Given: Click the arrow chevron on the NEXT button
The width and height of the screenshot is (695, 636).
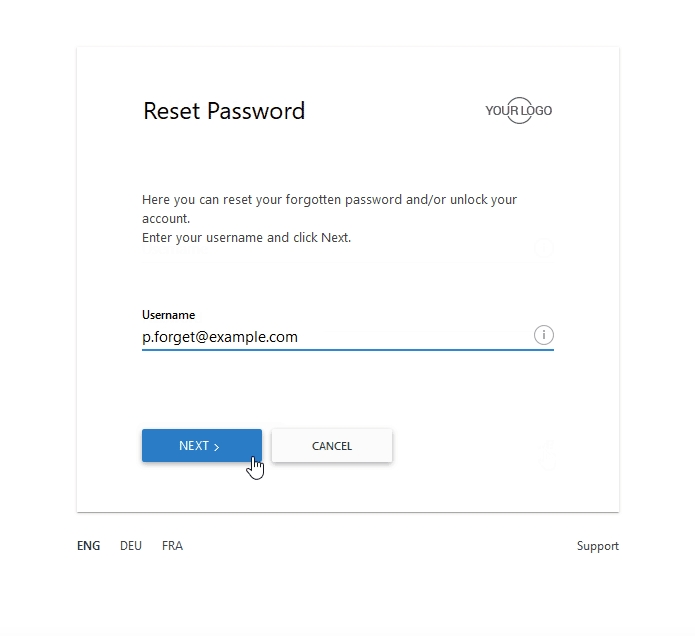Looking at the screenshot, I should click(x=217, y=447).
